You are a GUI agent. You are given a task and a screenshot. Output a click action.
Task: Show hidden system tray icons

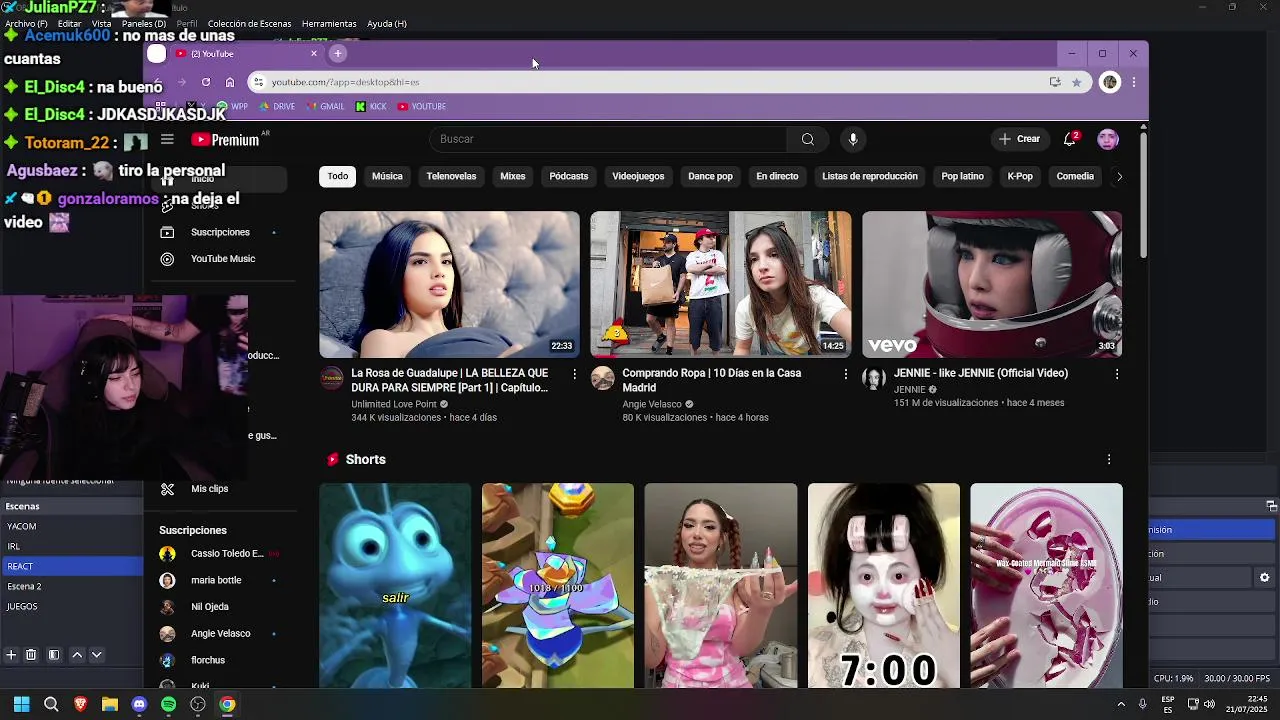pos(1121,704)
